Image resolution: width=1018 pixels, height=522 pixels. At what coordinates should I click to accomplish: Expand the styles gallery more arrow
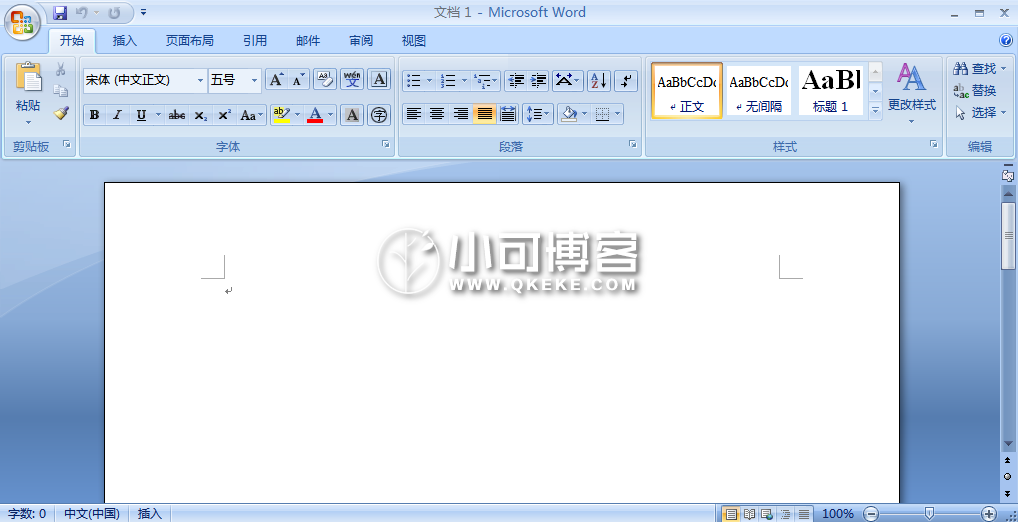875,110
